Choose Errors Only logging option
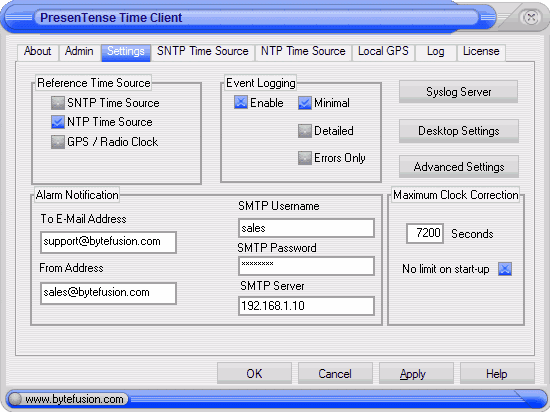Screen dimensions: 550x412 coord(304,158)
